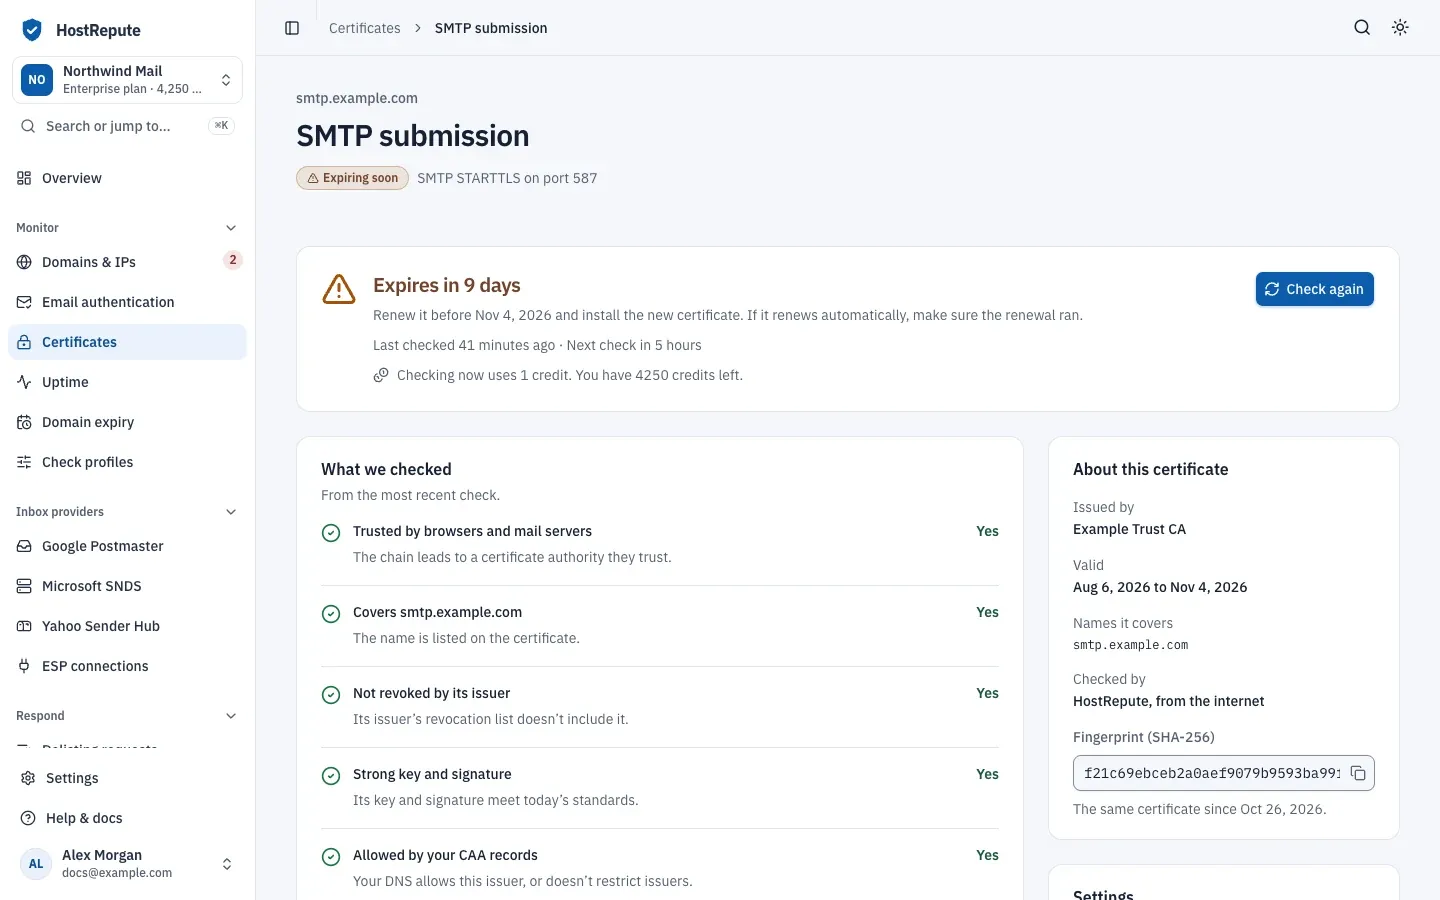The width and height of the screenshot is (1440, 900).
Task: Toggle the sidebar panel icon
Action: [x=292, y=28]
